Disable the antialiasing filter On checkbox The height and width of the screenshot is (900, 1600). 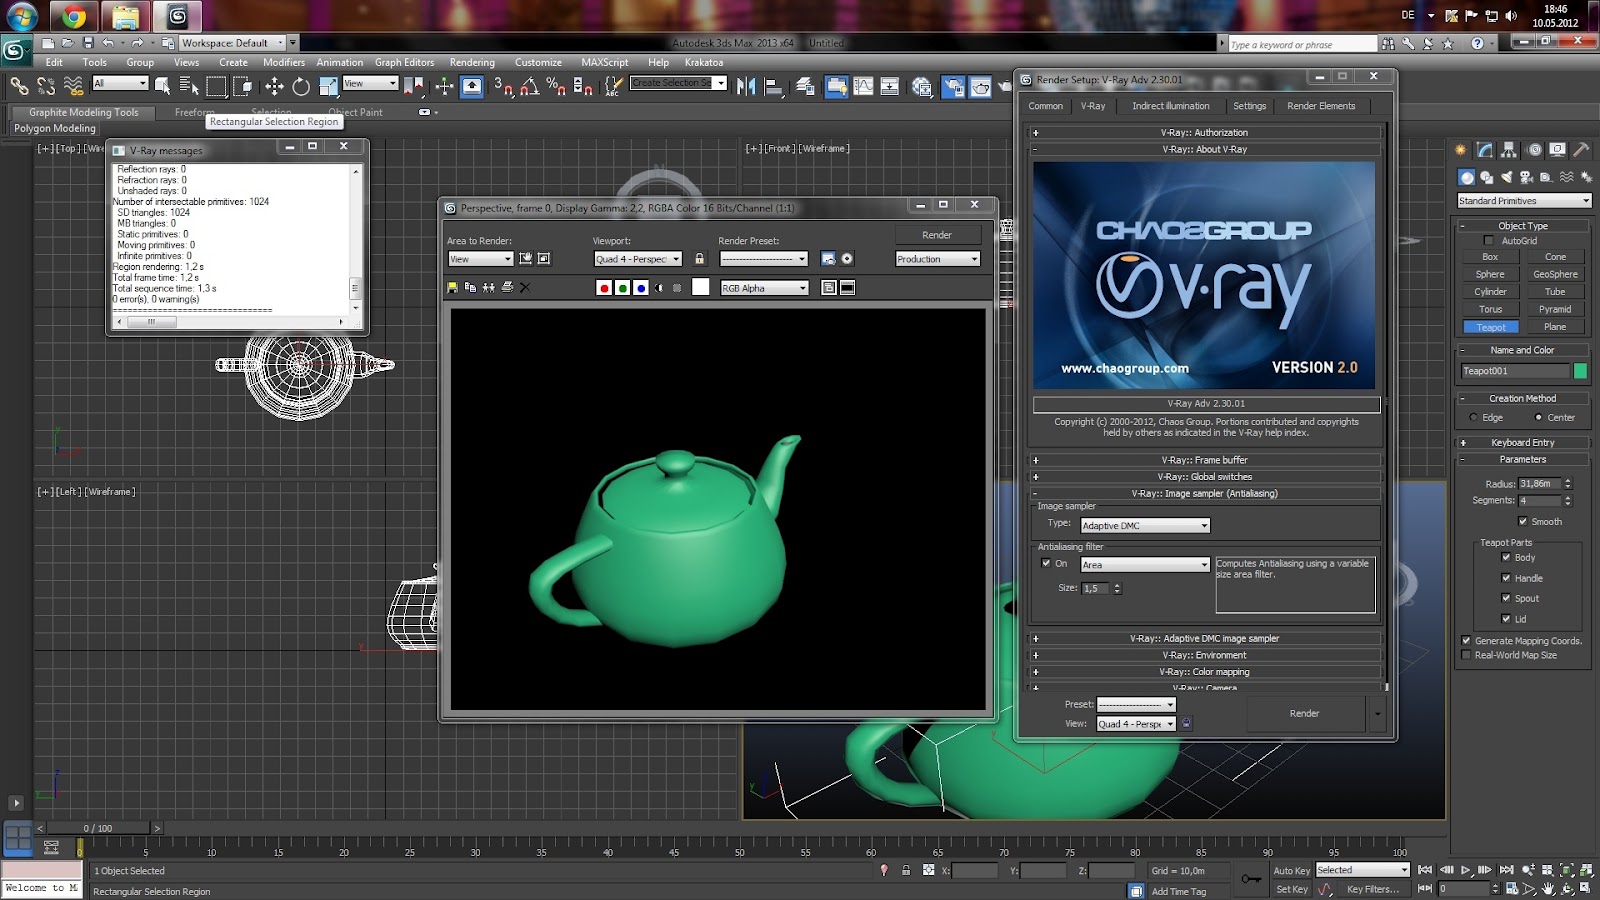[x=1046, y=563]
